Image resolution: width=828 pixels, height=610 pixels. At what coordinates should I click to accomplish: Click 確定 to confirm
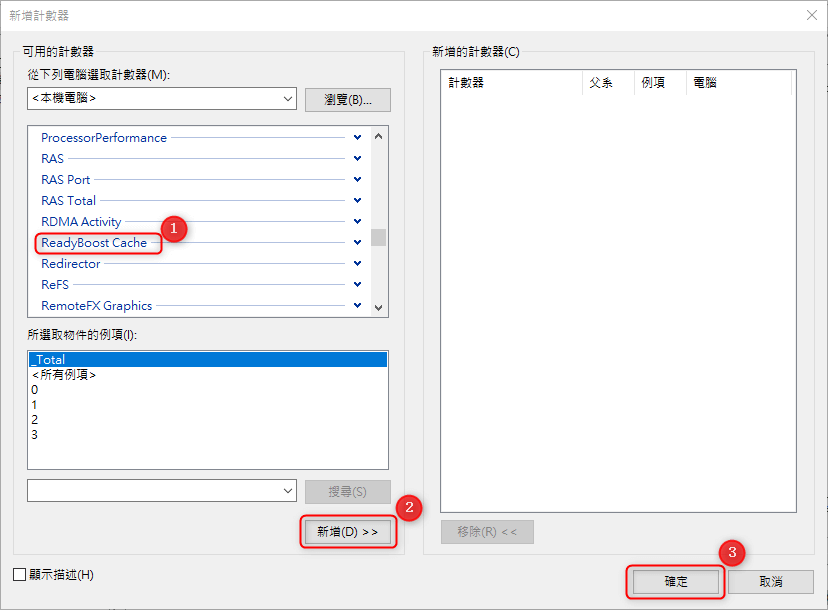[675, 581]
